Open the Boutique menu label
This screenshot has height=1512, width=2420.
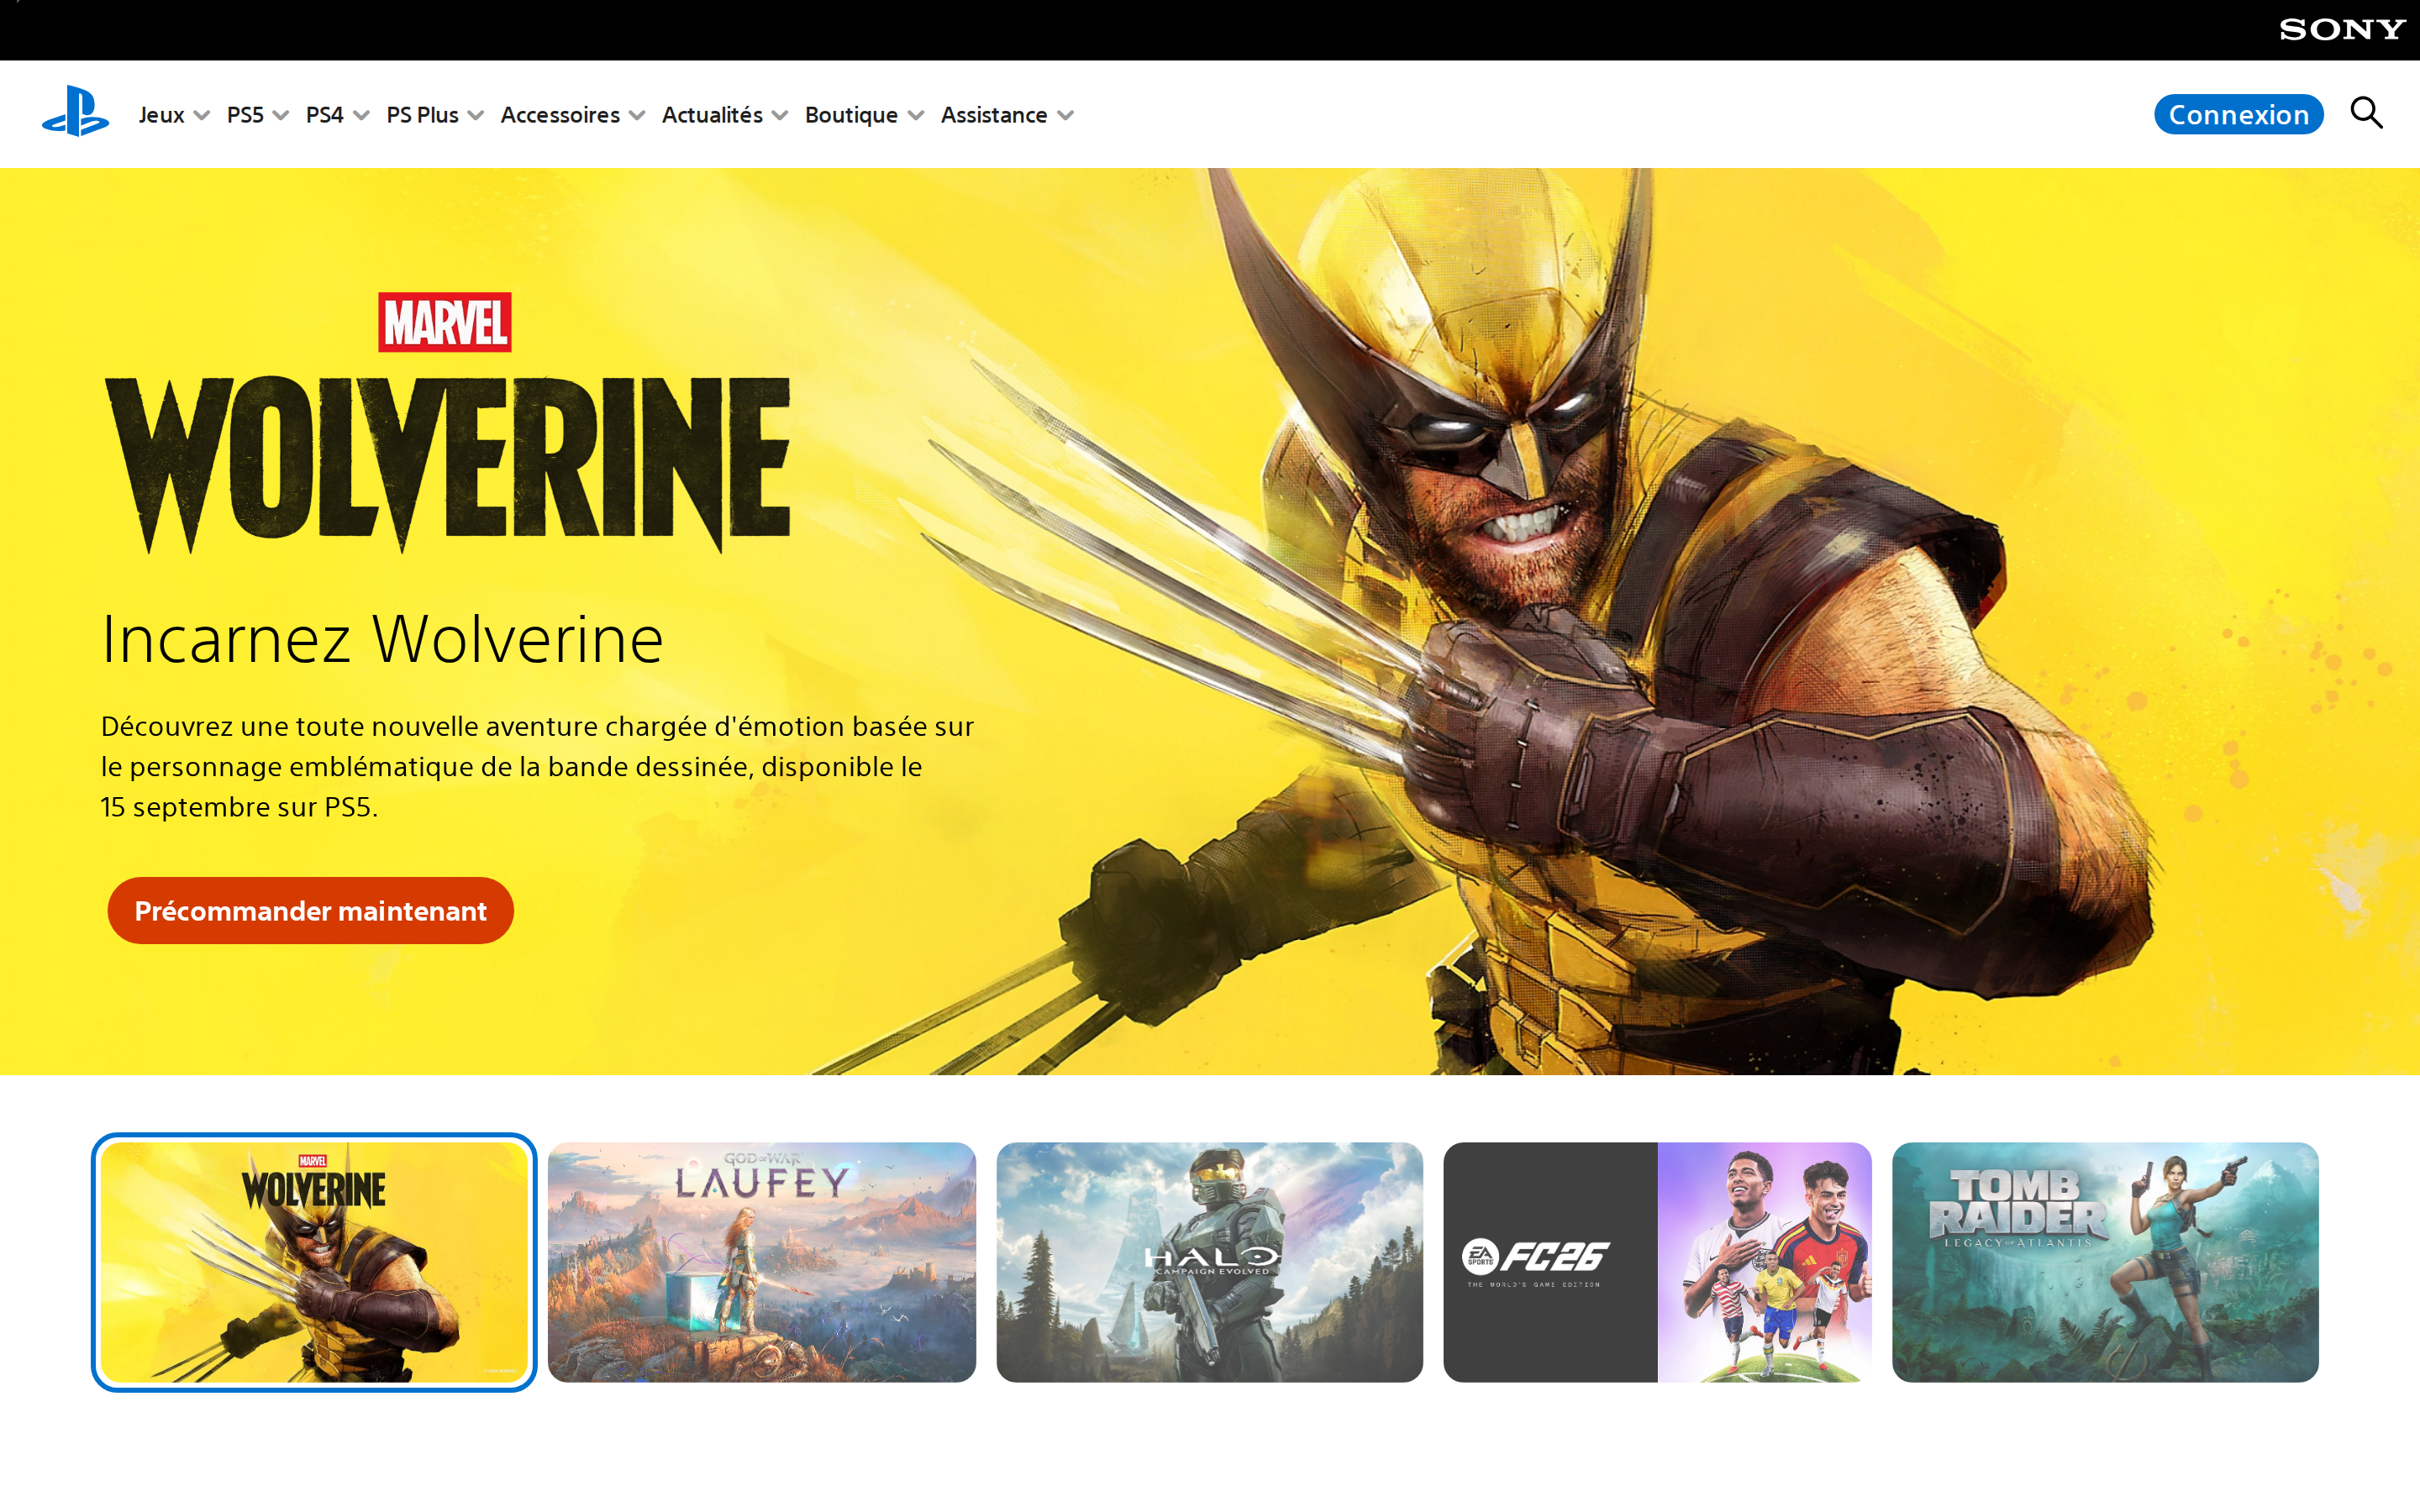point(851,115)
